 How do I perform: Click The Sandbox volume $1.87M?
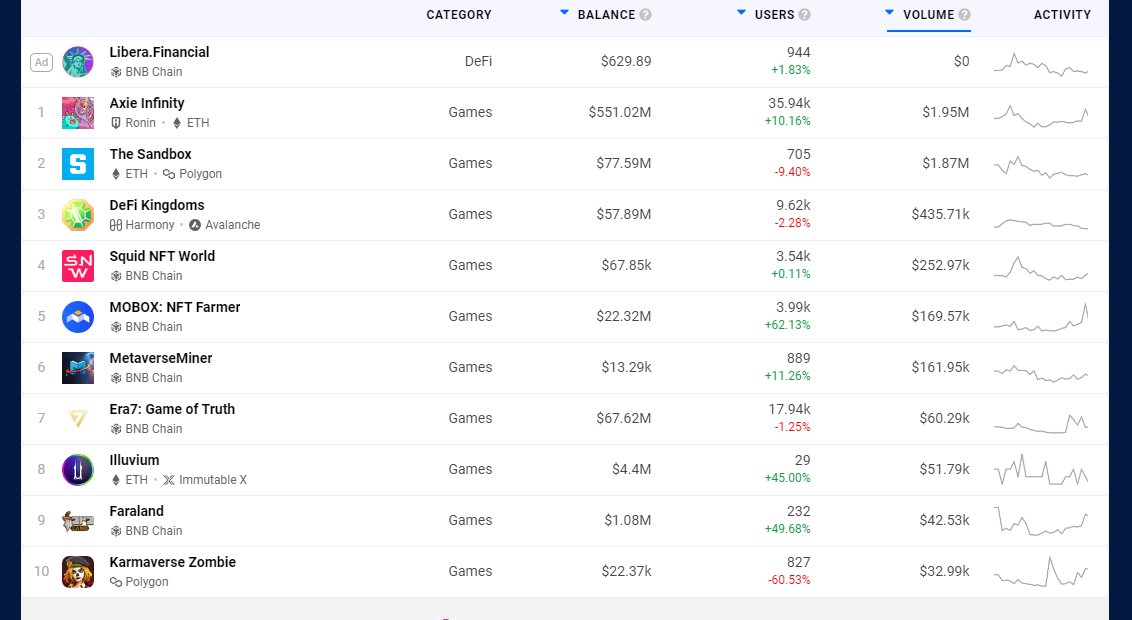pos(946,164)
